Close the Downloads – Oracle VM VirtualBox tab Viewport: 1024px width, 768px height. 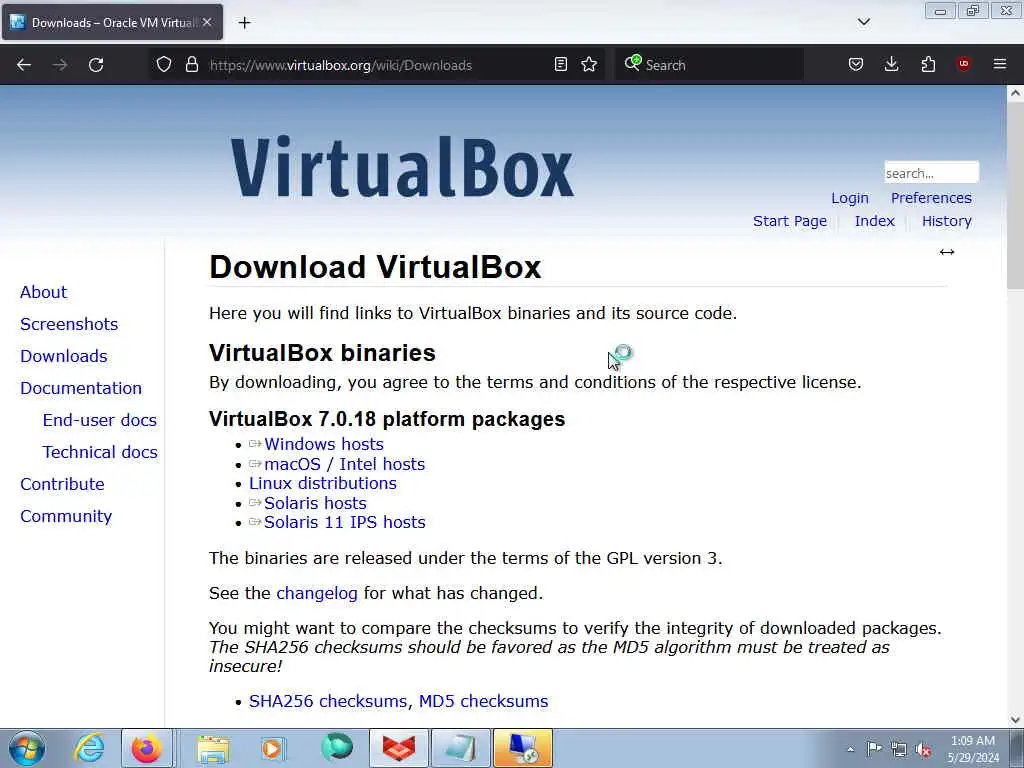pyautogui.click(x=207, y=22)
